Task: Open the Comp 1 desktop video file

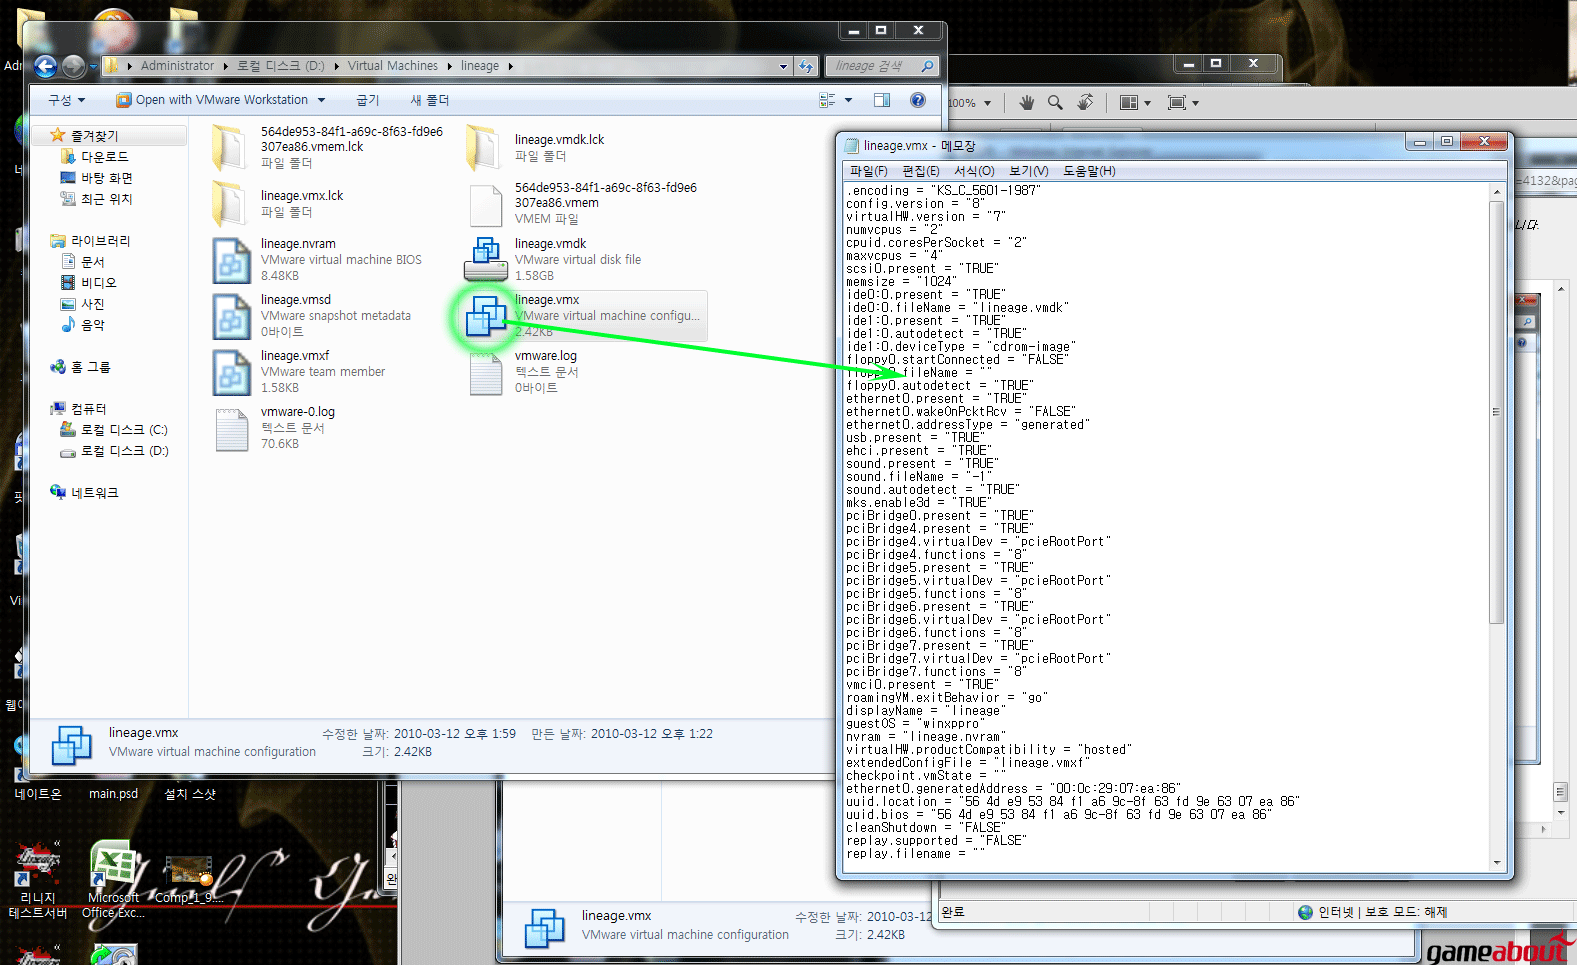Action: [189, 878]
